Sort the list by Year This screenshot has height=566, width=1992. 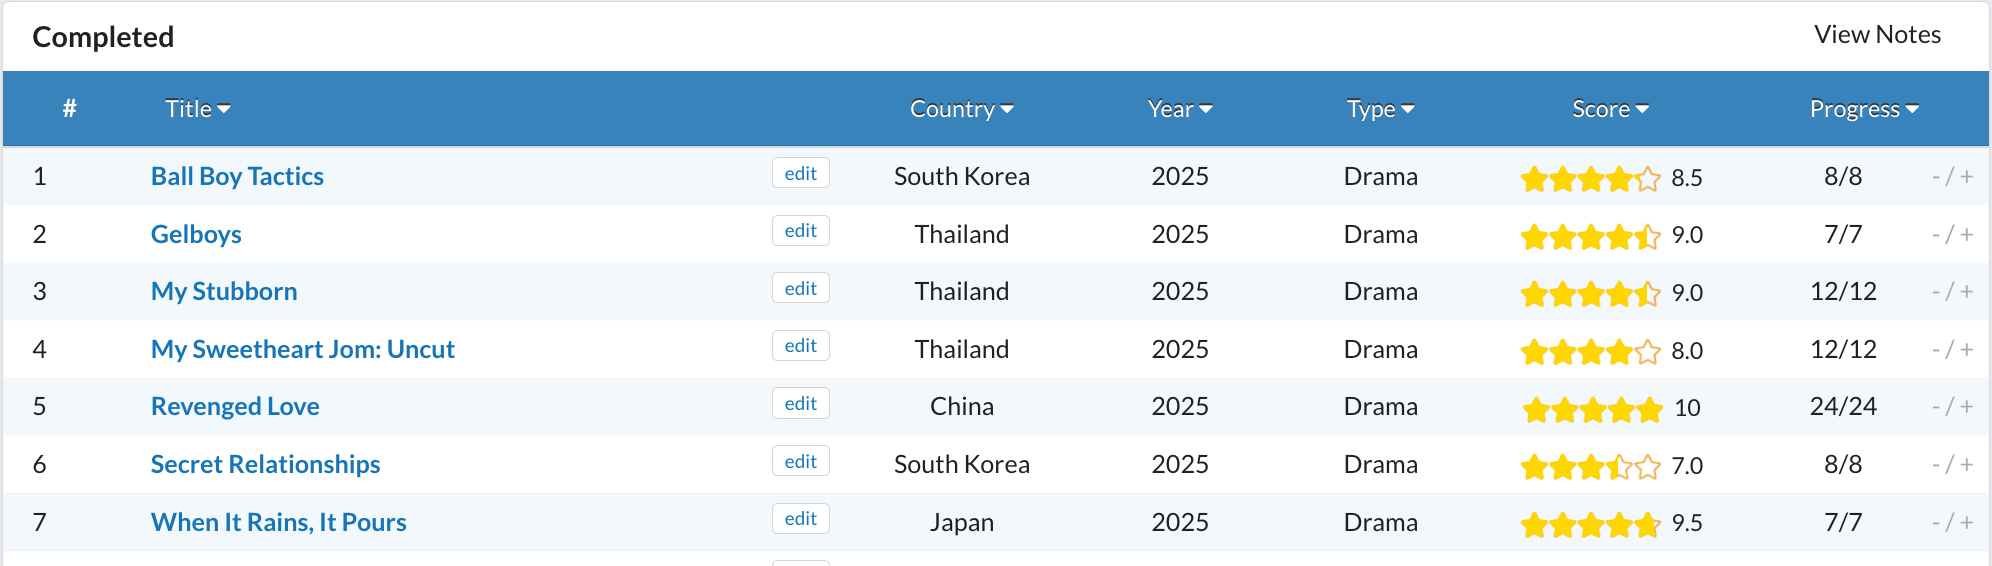tap(1179, 109)
